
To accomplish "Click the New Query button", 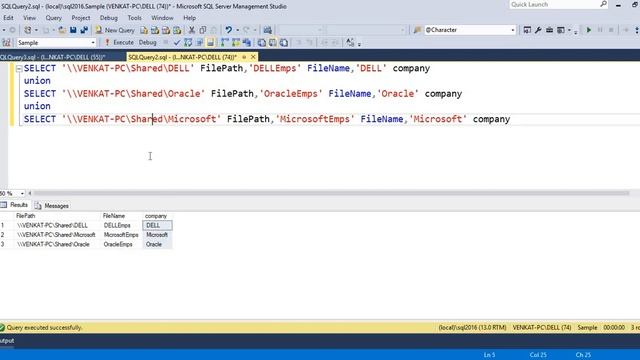I will click(115, 30).
